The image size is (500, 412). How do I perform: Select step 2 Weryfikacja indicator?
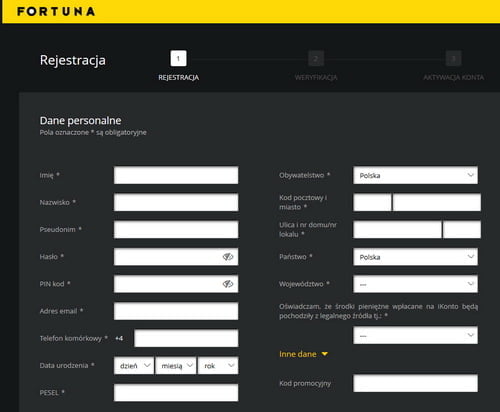pyautogui.click(x=316, y=59)
